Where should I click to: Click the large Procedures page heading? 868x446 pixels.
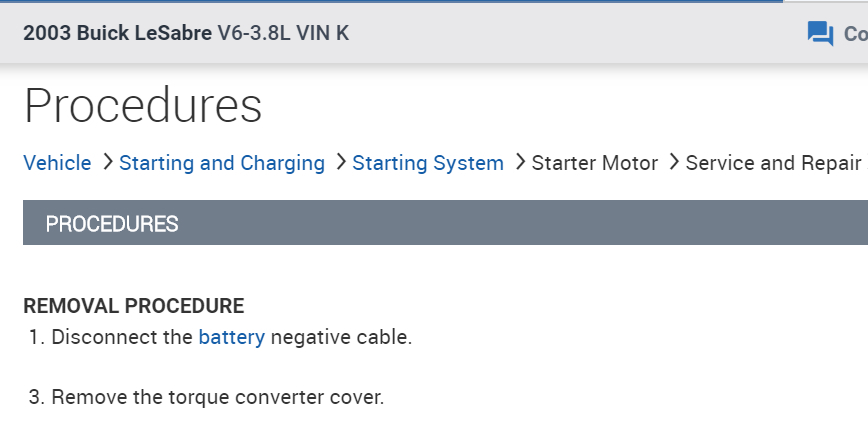tap(143, 106)
